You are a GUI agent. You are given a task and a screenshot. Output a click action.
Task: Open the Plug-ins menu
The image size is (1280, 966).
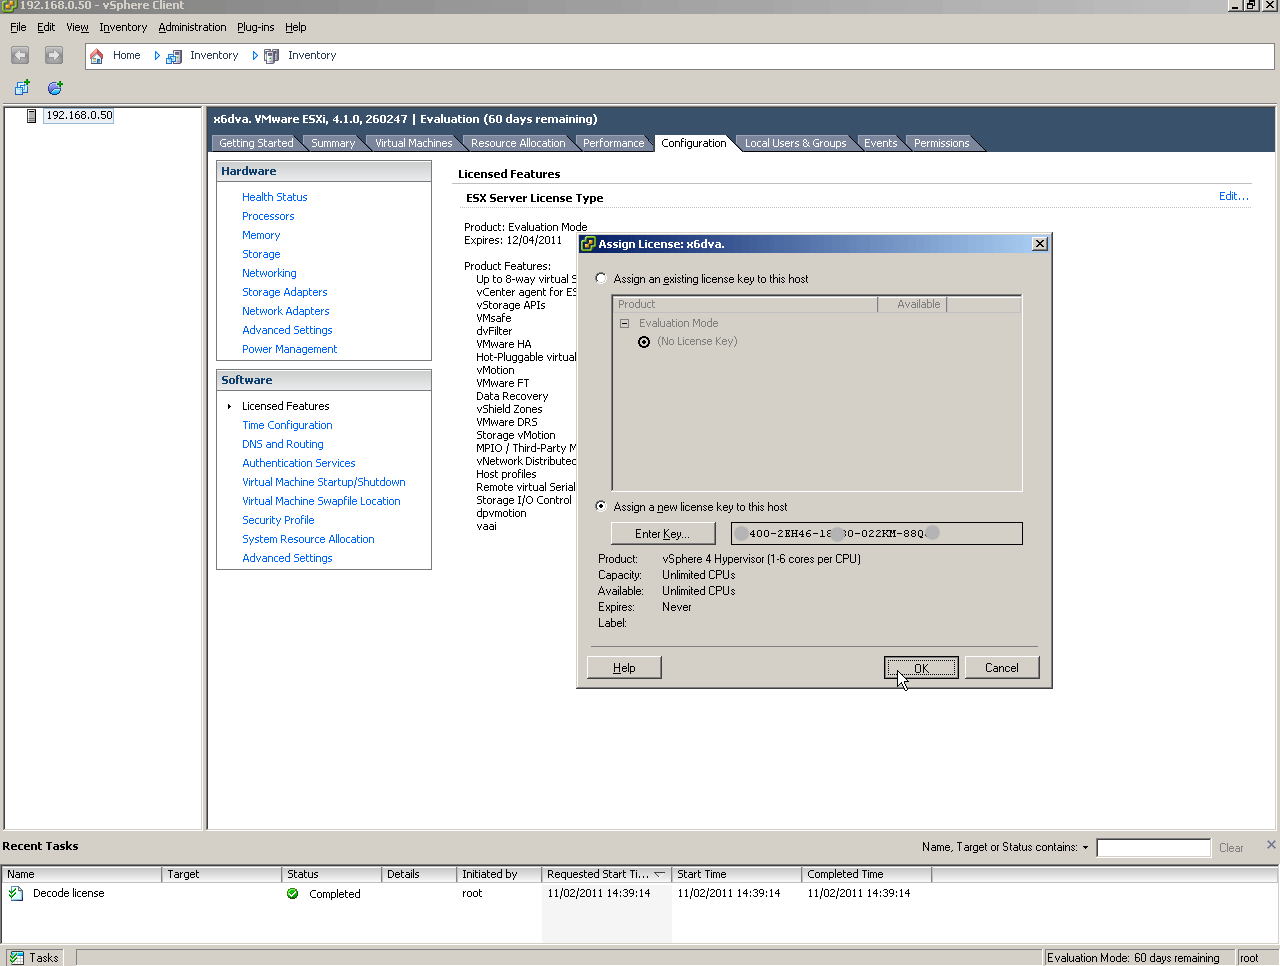(255, 27)
